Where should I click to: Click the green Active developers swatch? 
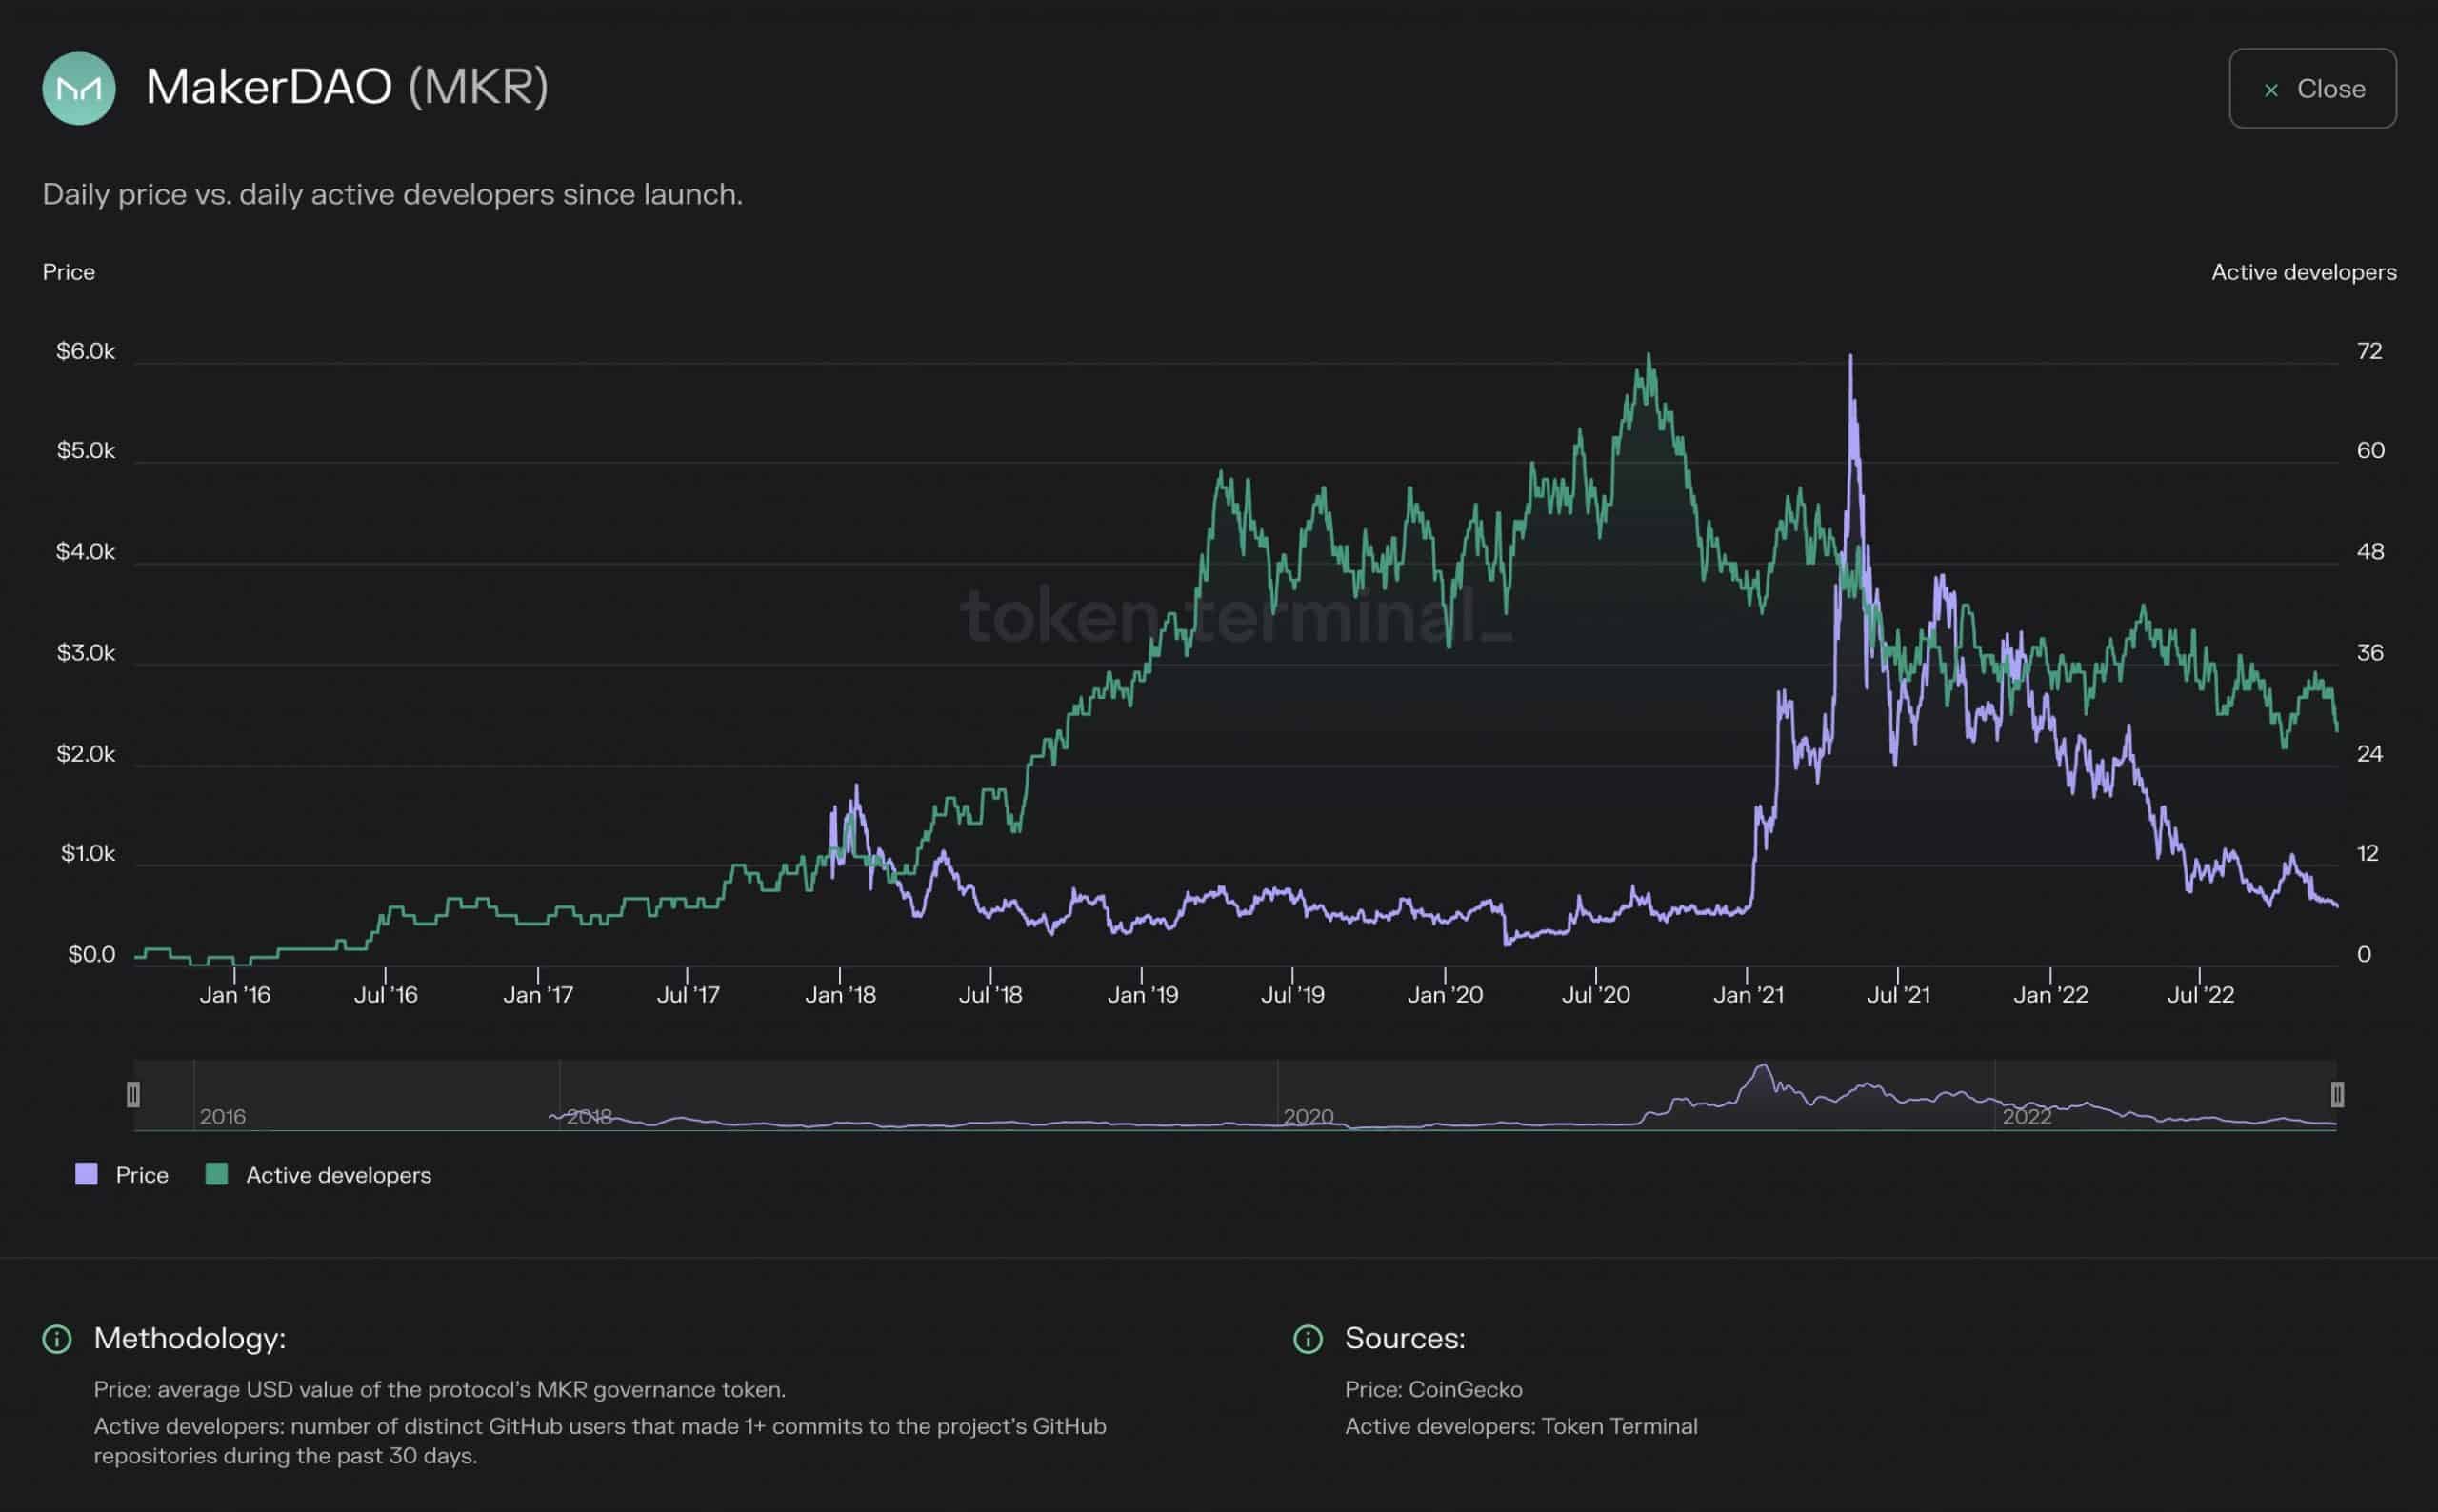tap(216, 1174)
